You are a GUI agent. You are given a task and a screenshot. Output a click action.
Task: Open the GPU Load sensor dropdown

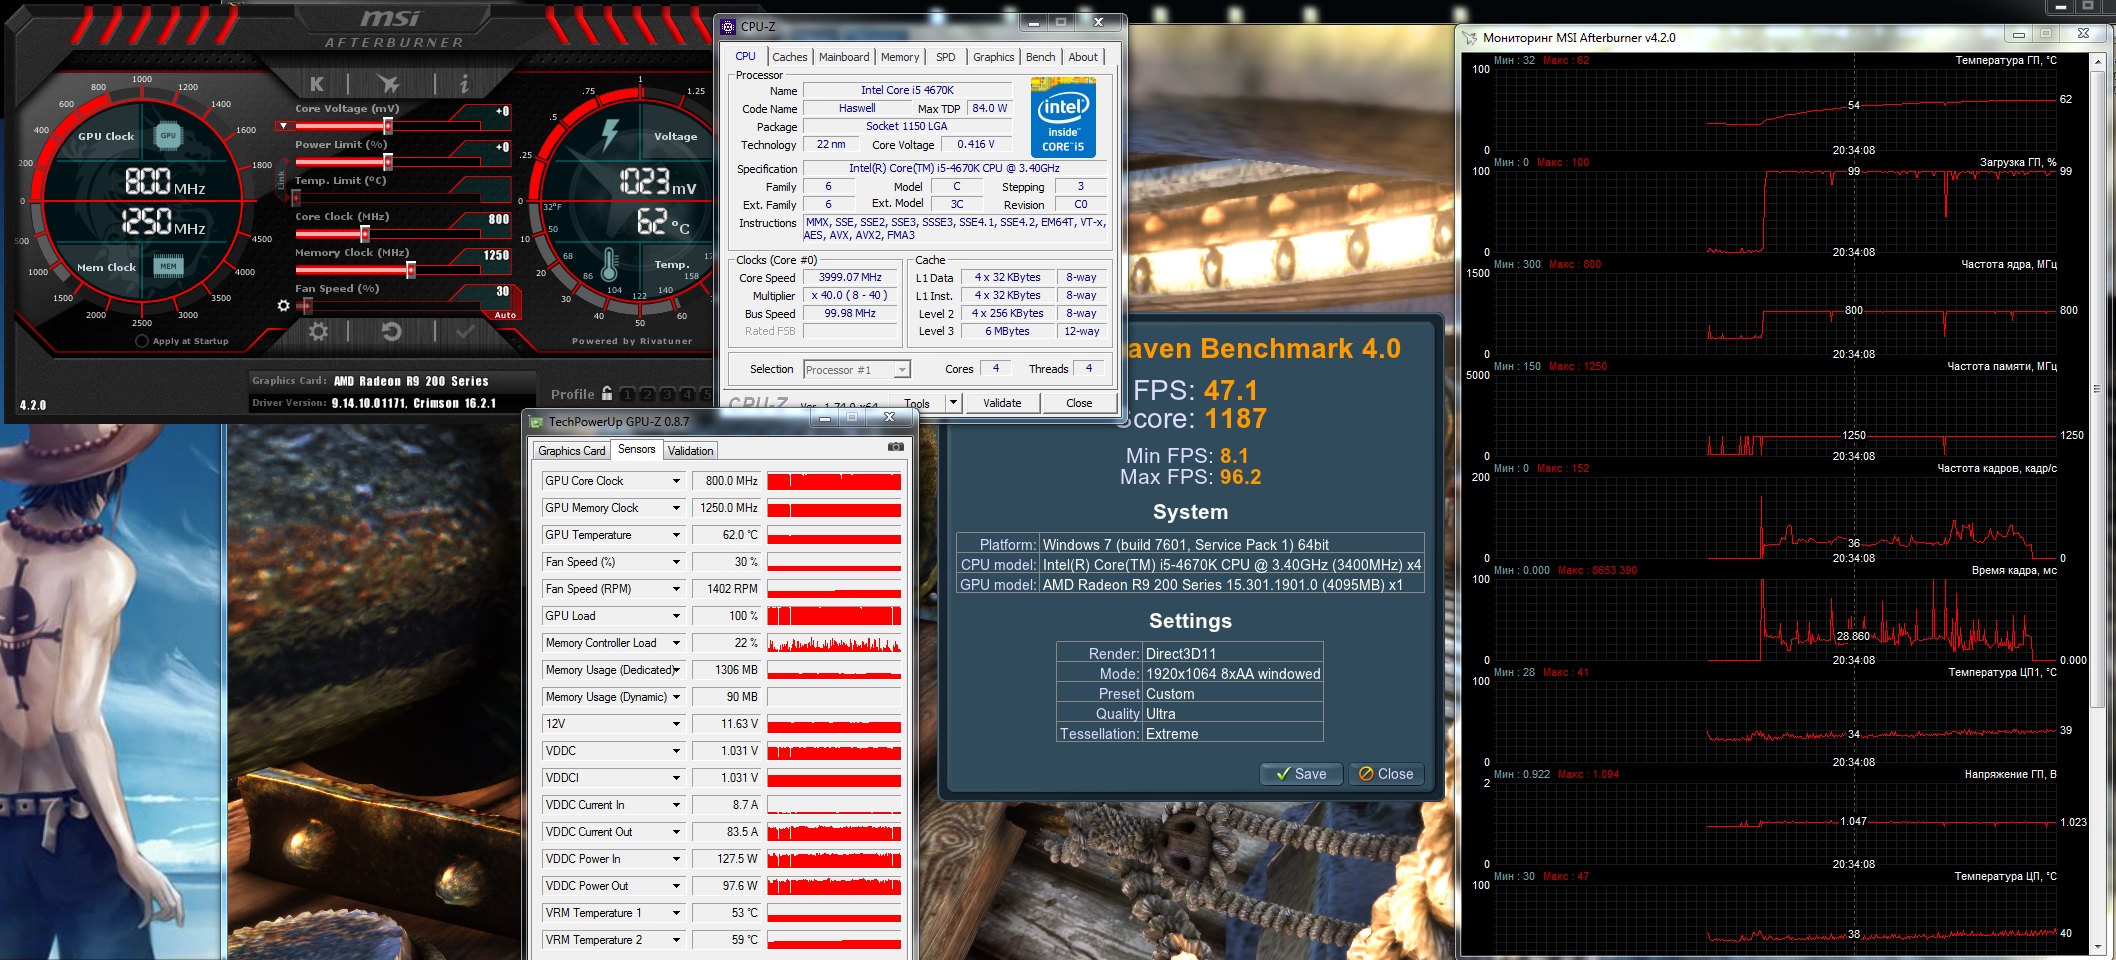pyautogui.click(x=676, y=616)
